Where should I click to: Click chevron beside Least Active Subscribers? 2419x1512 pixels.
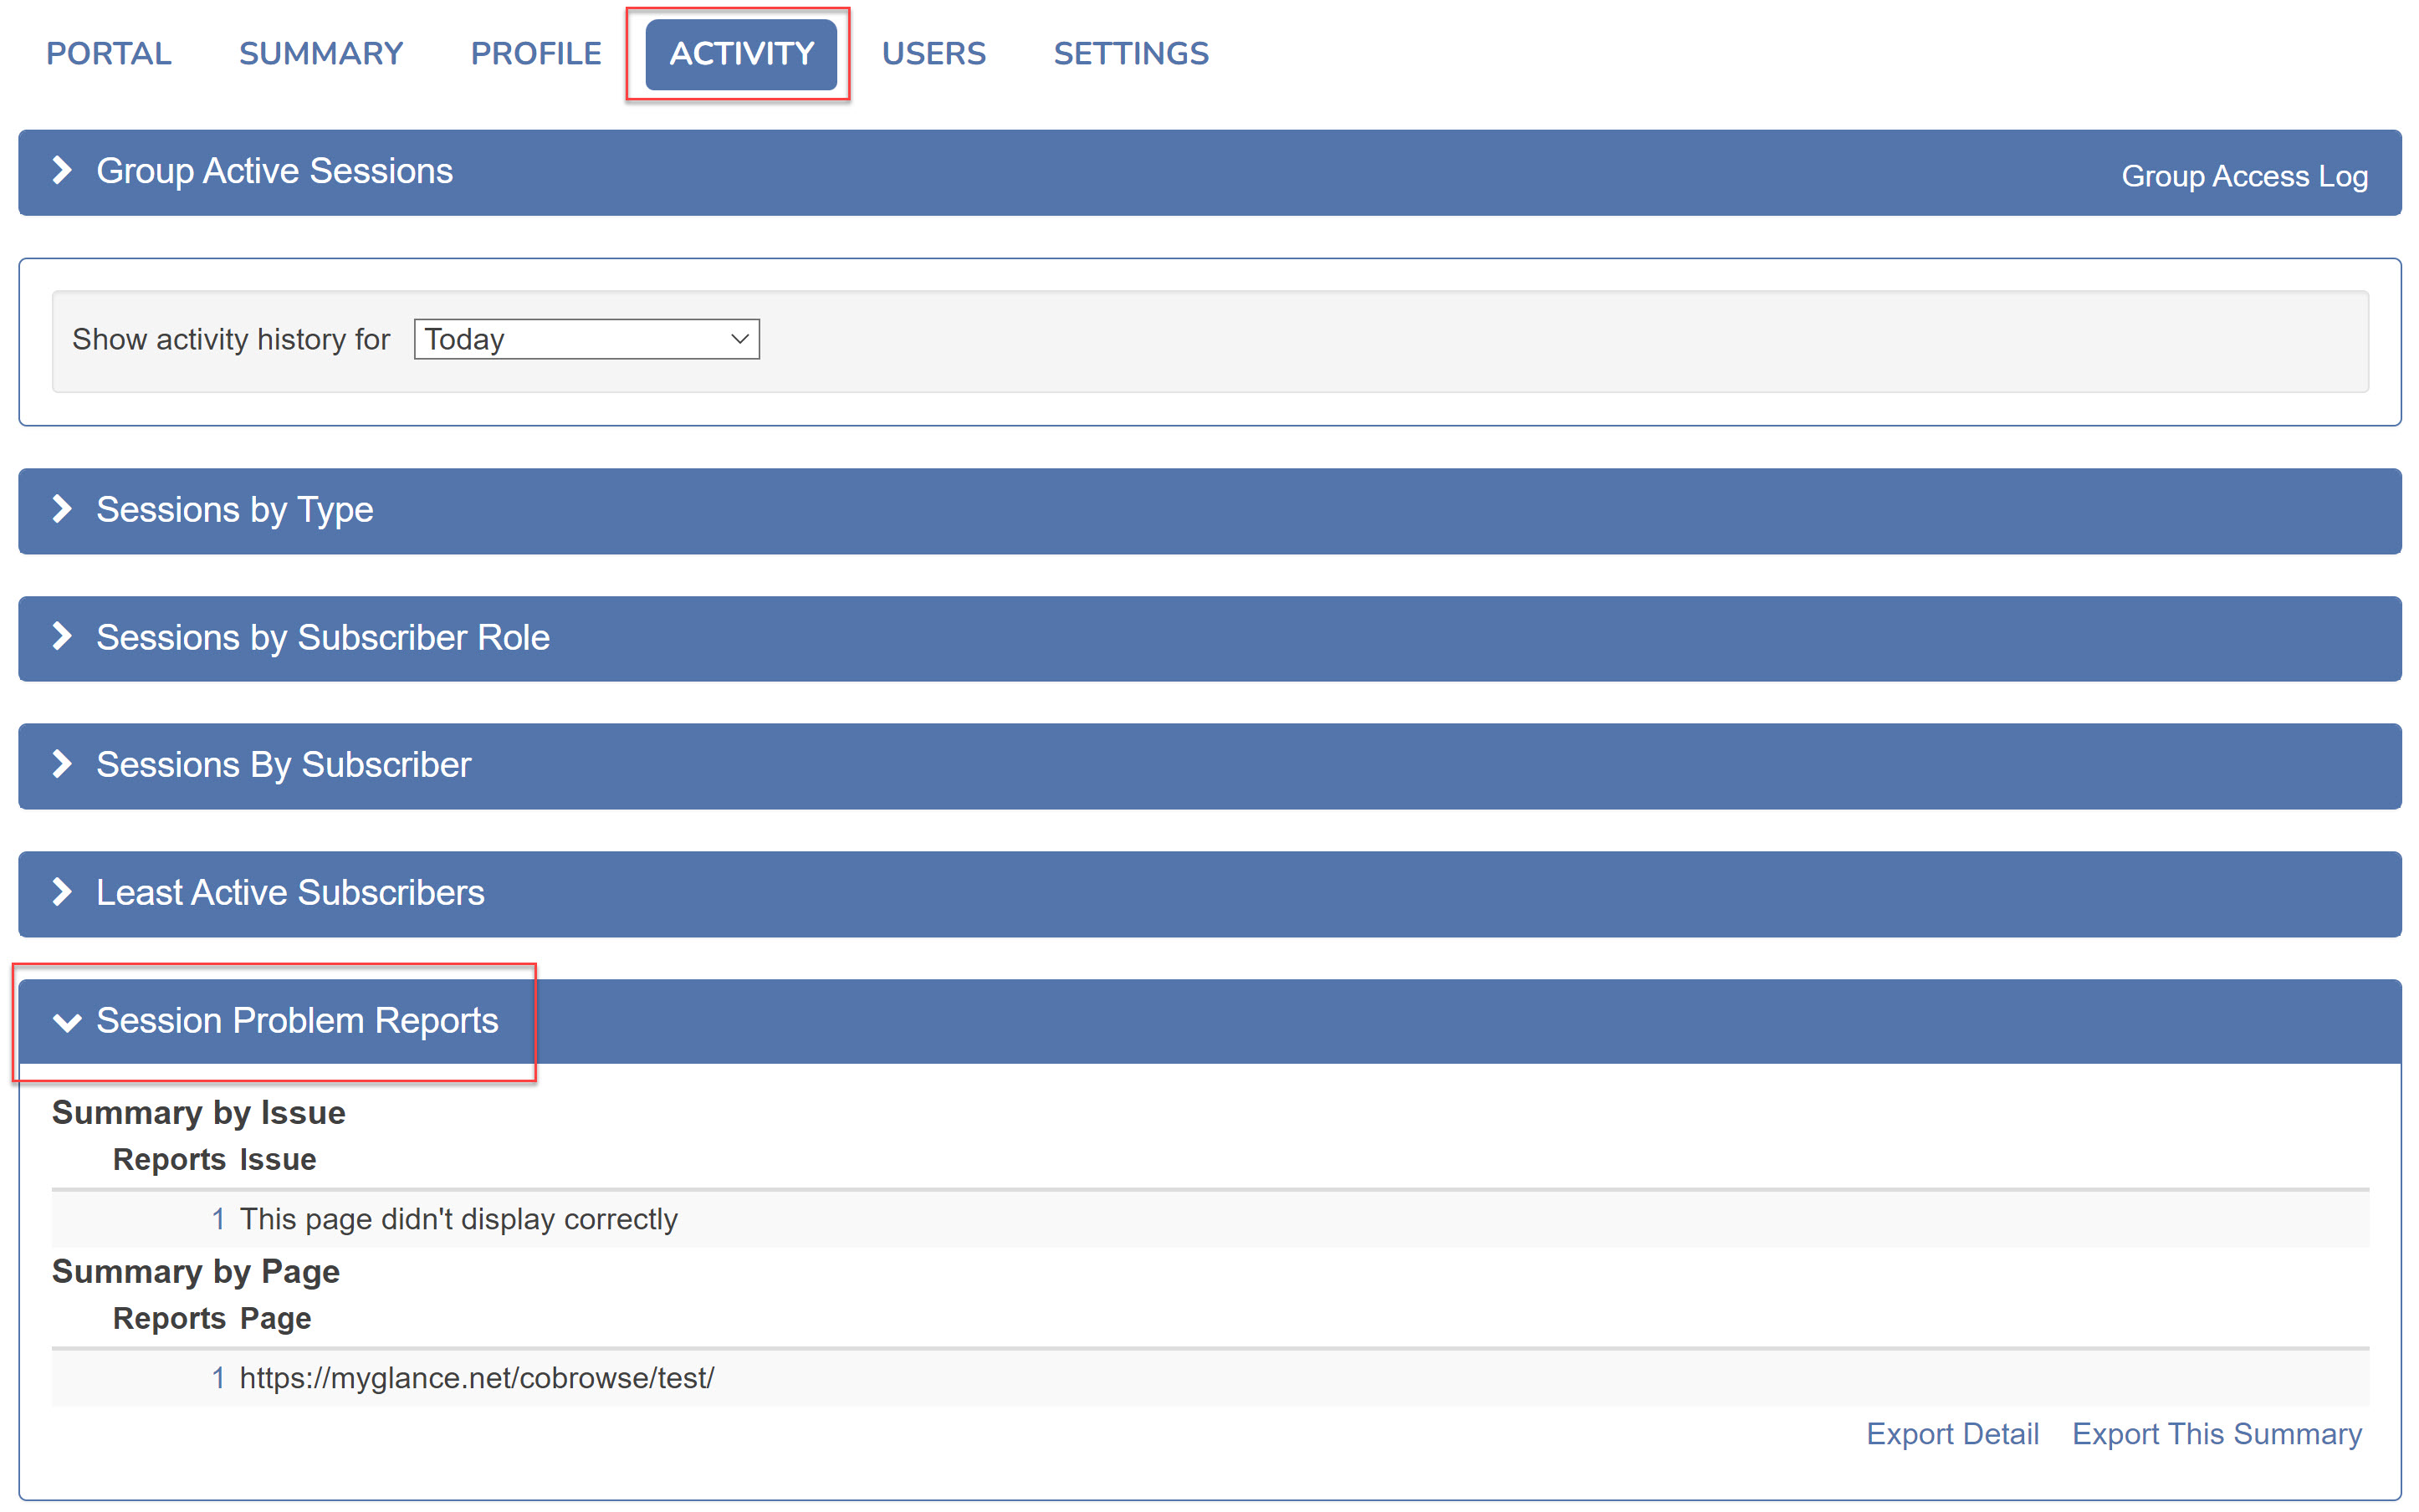62,891
